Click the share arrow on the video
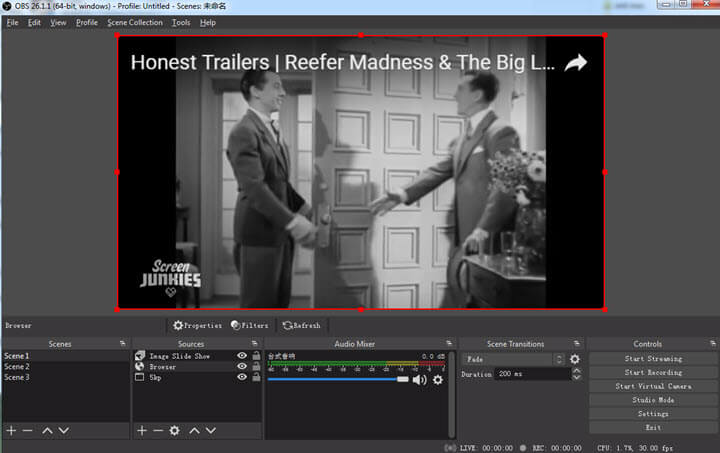The height and width of the screenshot is (453, 720). pyautogui.click(x=575, y=63)
